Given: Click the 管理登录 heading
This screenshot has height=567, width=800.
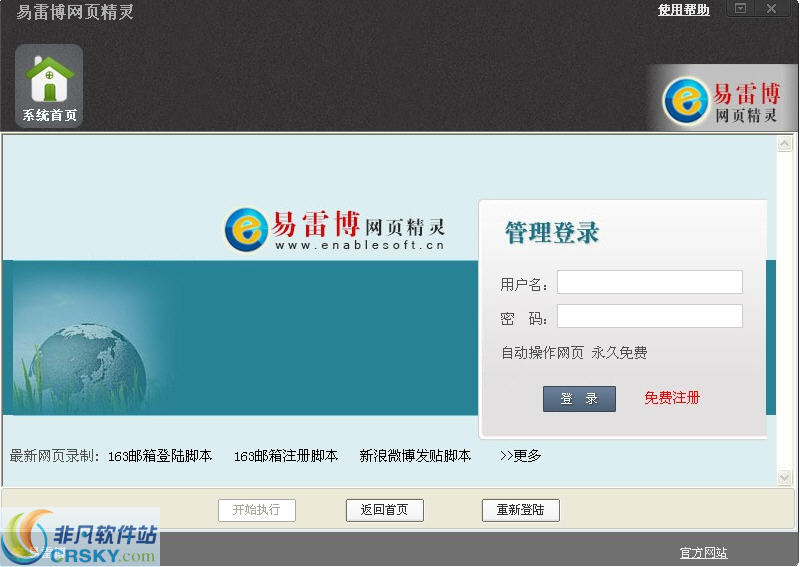Looking at the screenshot, I should coord(552,233).
